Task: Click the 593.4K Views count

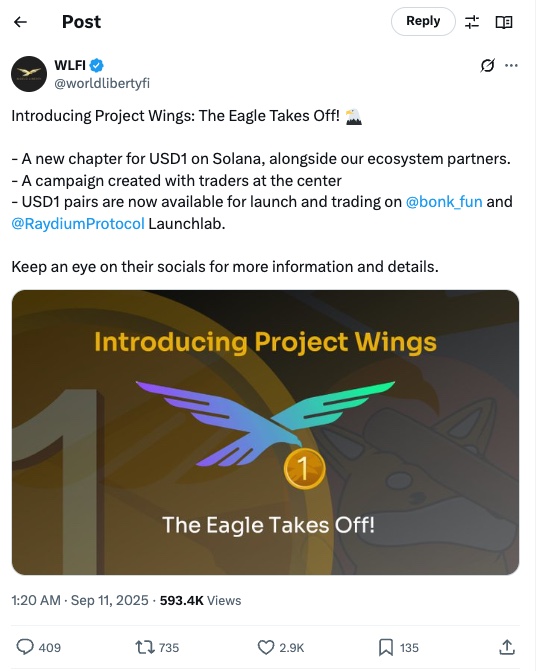Action: click(x=200, y=600)
